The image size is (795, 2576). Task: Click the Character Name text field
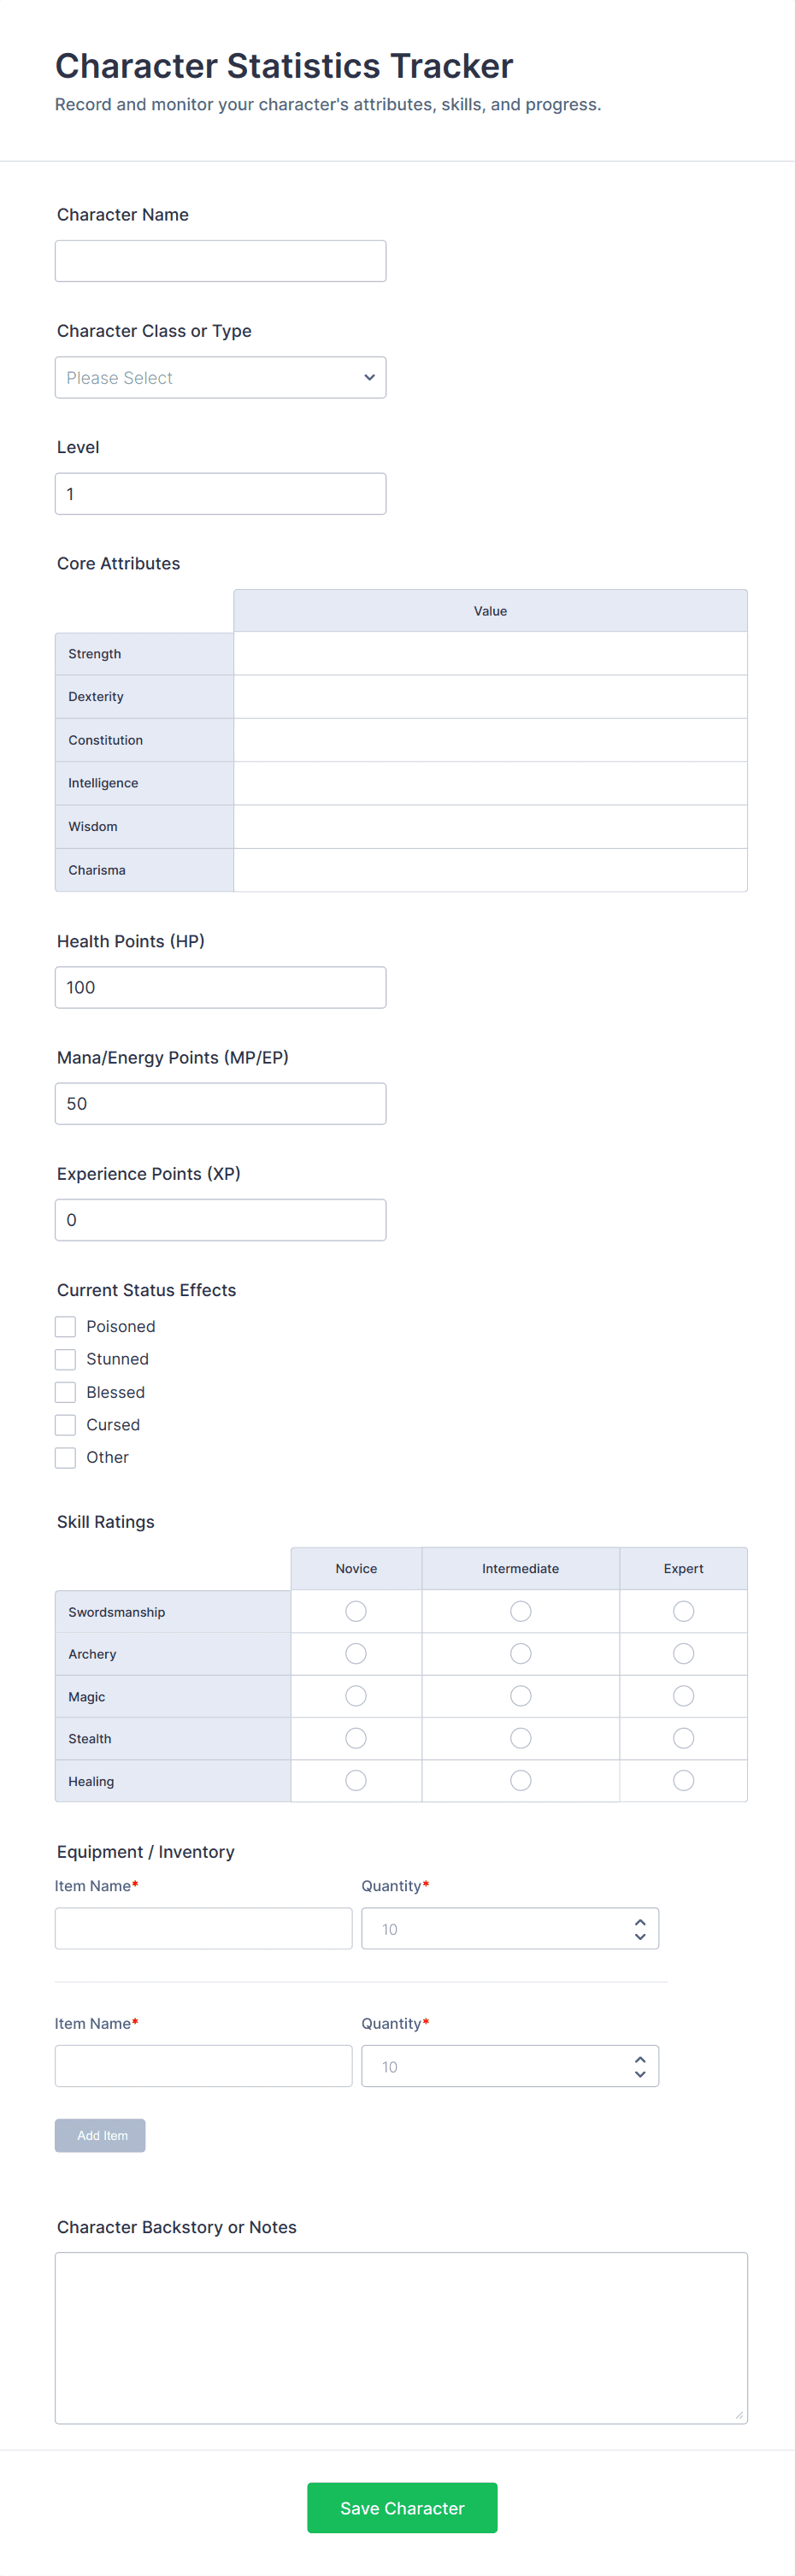point(220,261)
